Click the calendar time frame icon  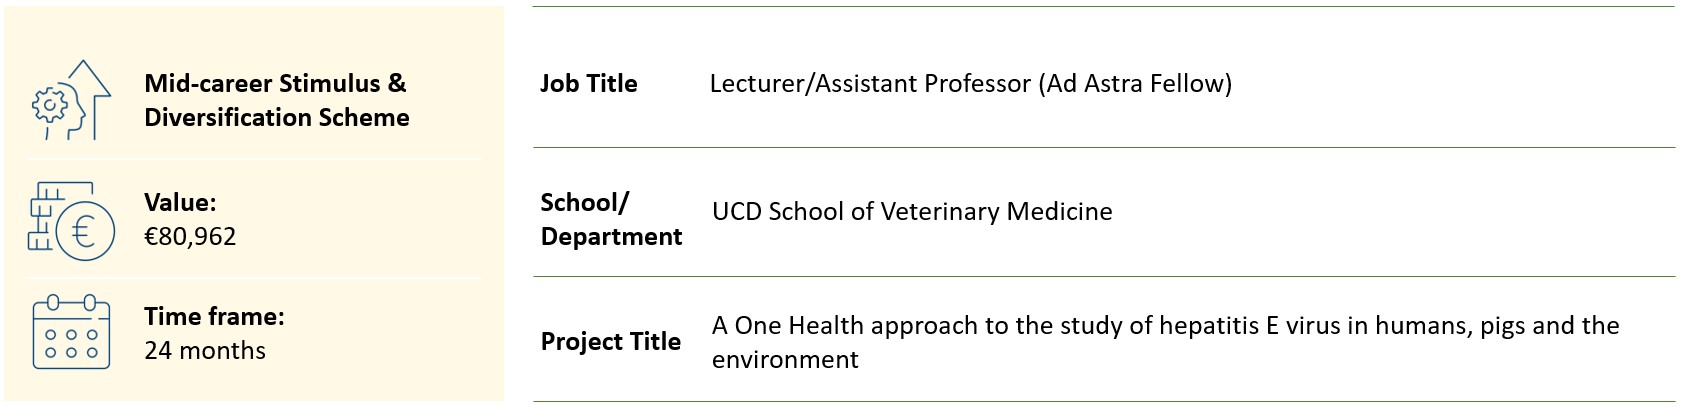point(71,332)
